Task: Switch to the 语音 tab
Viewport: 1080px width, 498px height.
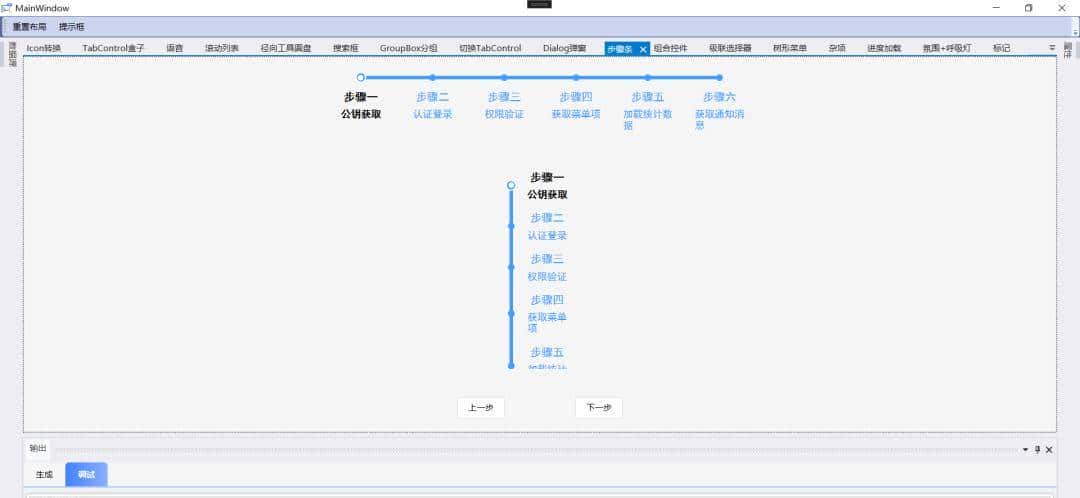Action: 174,48
